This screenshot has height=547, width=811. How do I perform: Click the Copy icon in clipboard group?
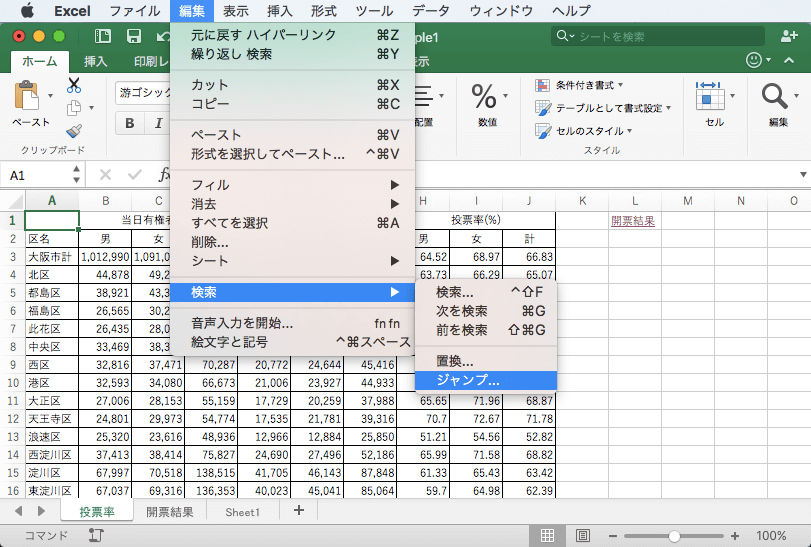[x=74, y=108]
